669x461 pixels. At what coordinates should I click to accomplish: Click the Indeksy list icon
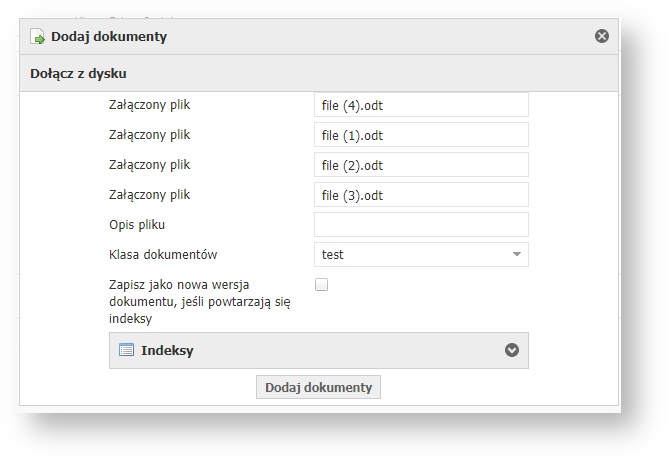click(126, 350)
